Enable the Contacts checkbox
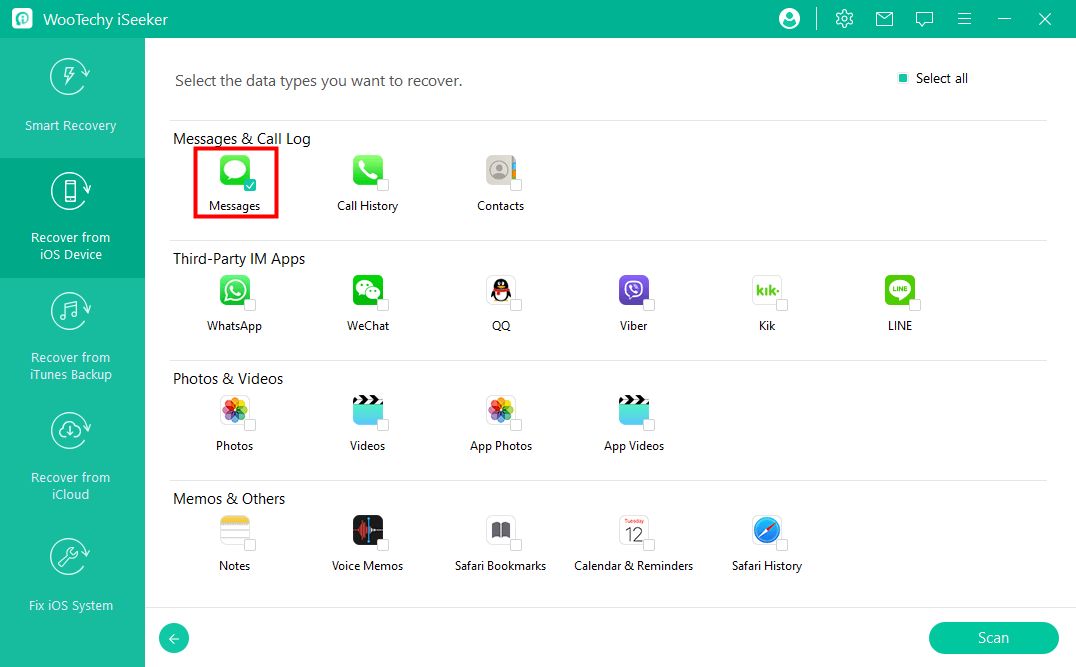This screenshot has height=667, width=1076. point(516,185)
